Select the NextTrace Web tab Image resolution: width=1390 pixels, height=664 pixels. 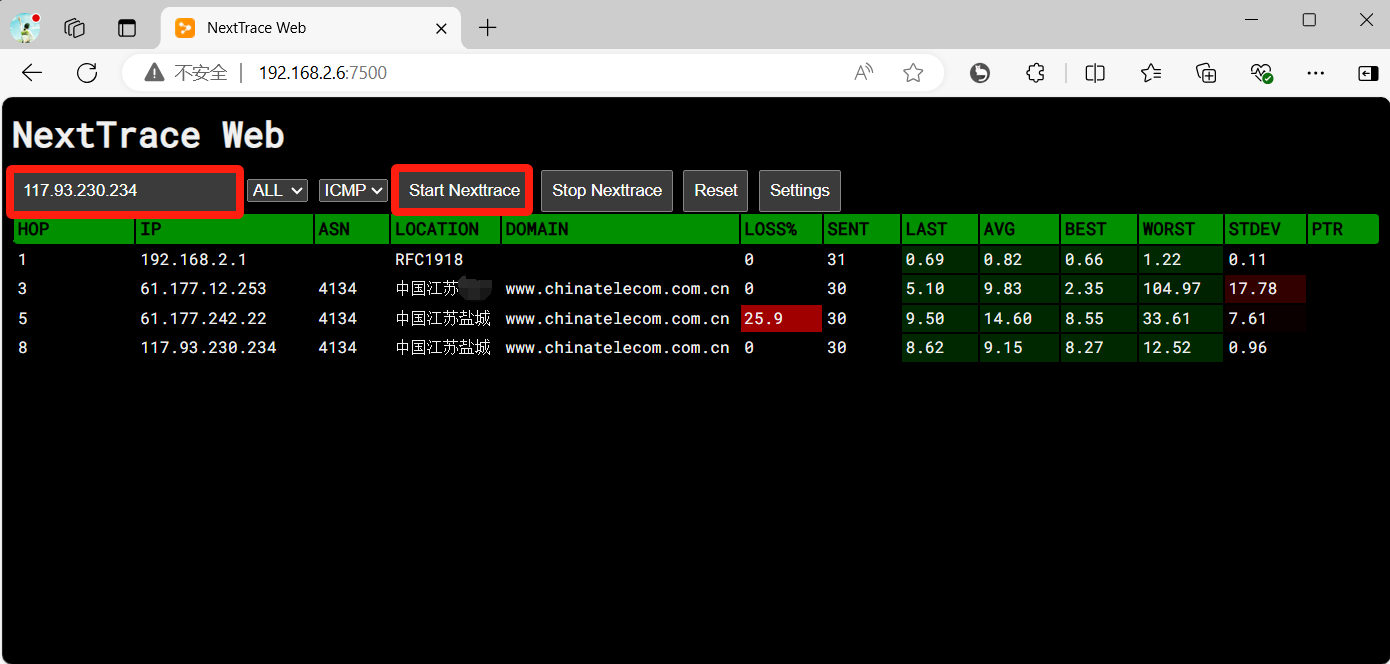[300, 28]
